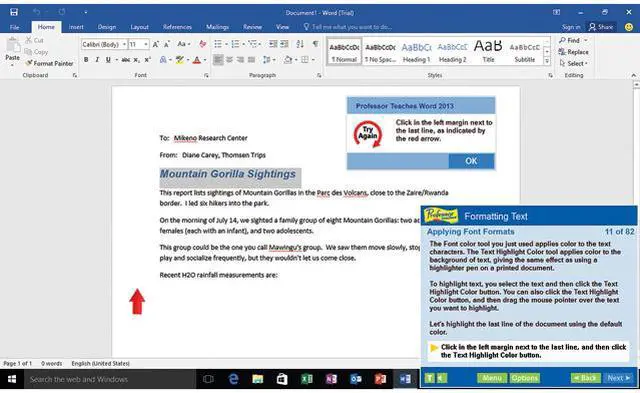Click the Cut button
Viewport: 640px width, 393px height.
point(34,40)
